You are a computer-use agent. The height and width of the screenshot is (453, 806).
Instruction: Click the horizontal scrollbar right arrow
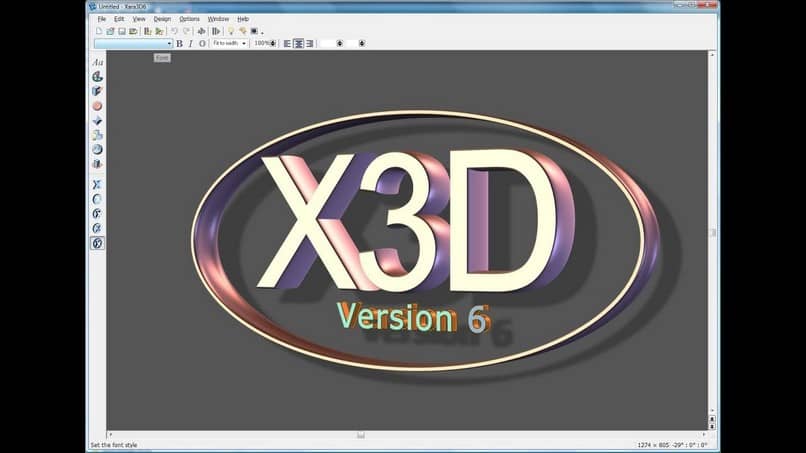point(704,435)
